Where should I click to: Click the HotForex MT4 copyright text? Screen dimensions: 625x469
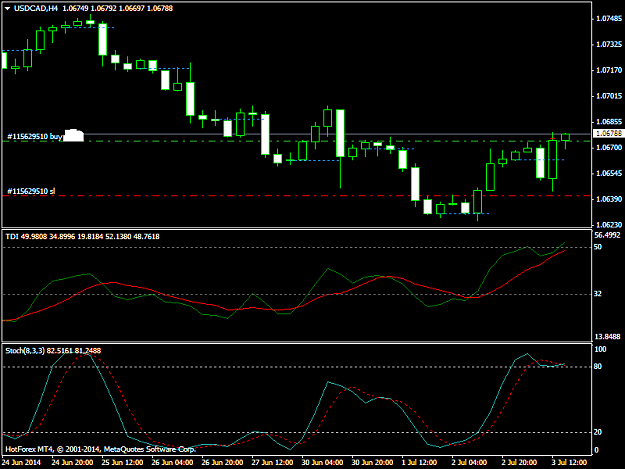[100, 449]
